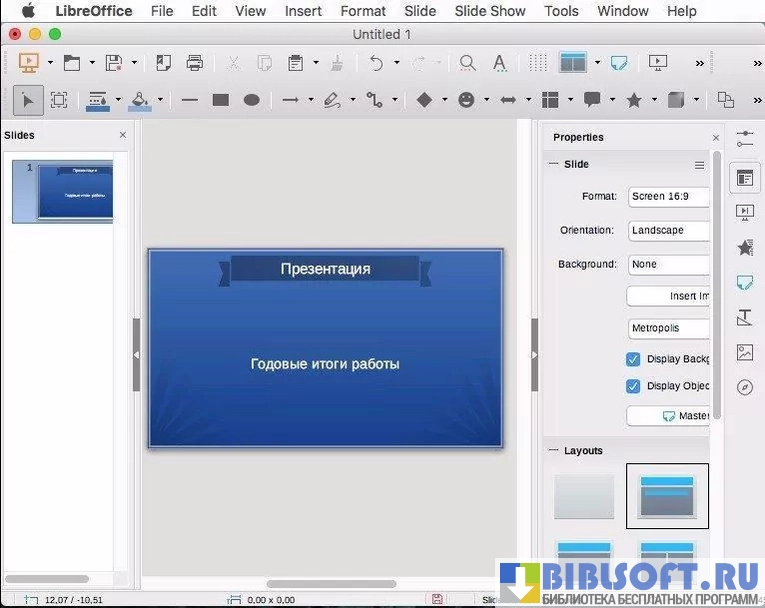
Task: Open the Format dropdown showing Screen 16:9
Action: click(x=669, y=197)
